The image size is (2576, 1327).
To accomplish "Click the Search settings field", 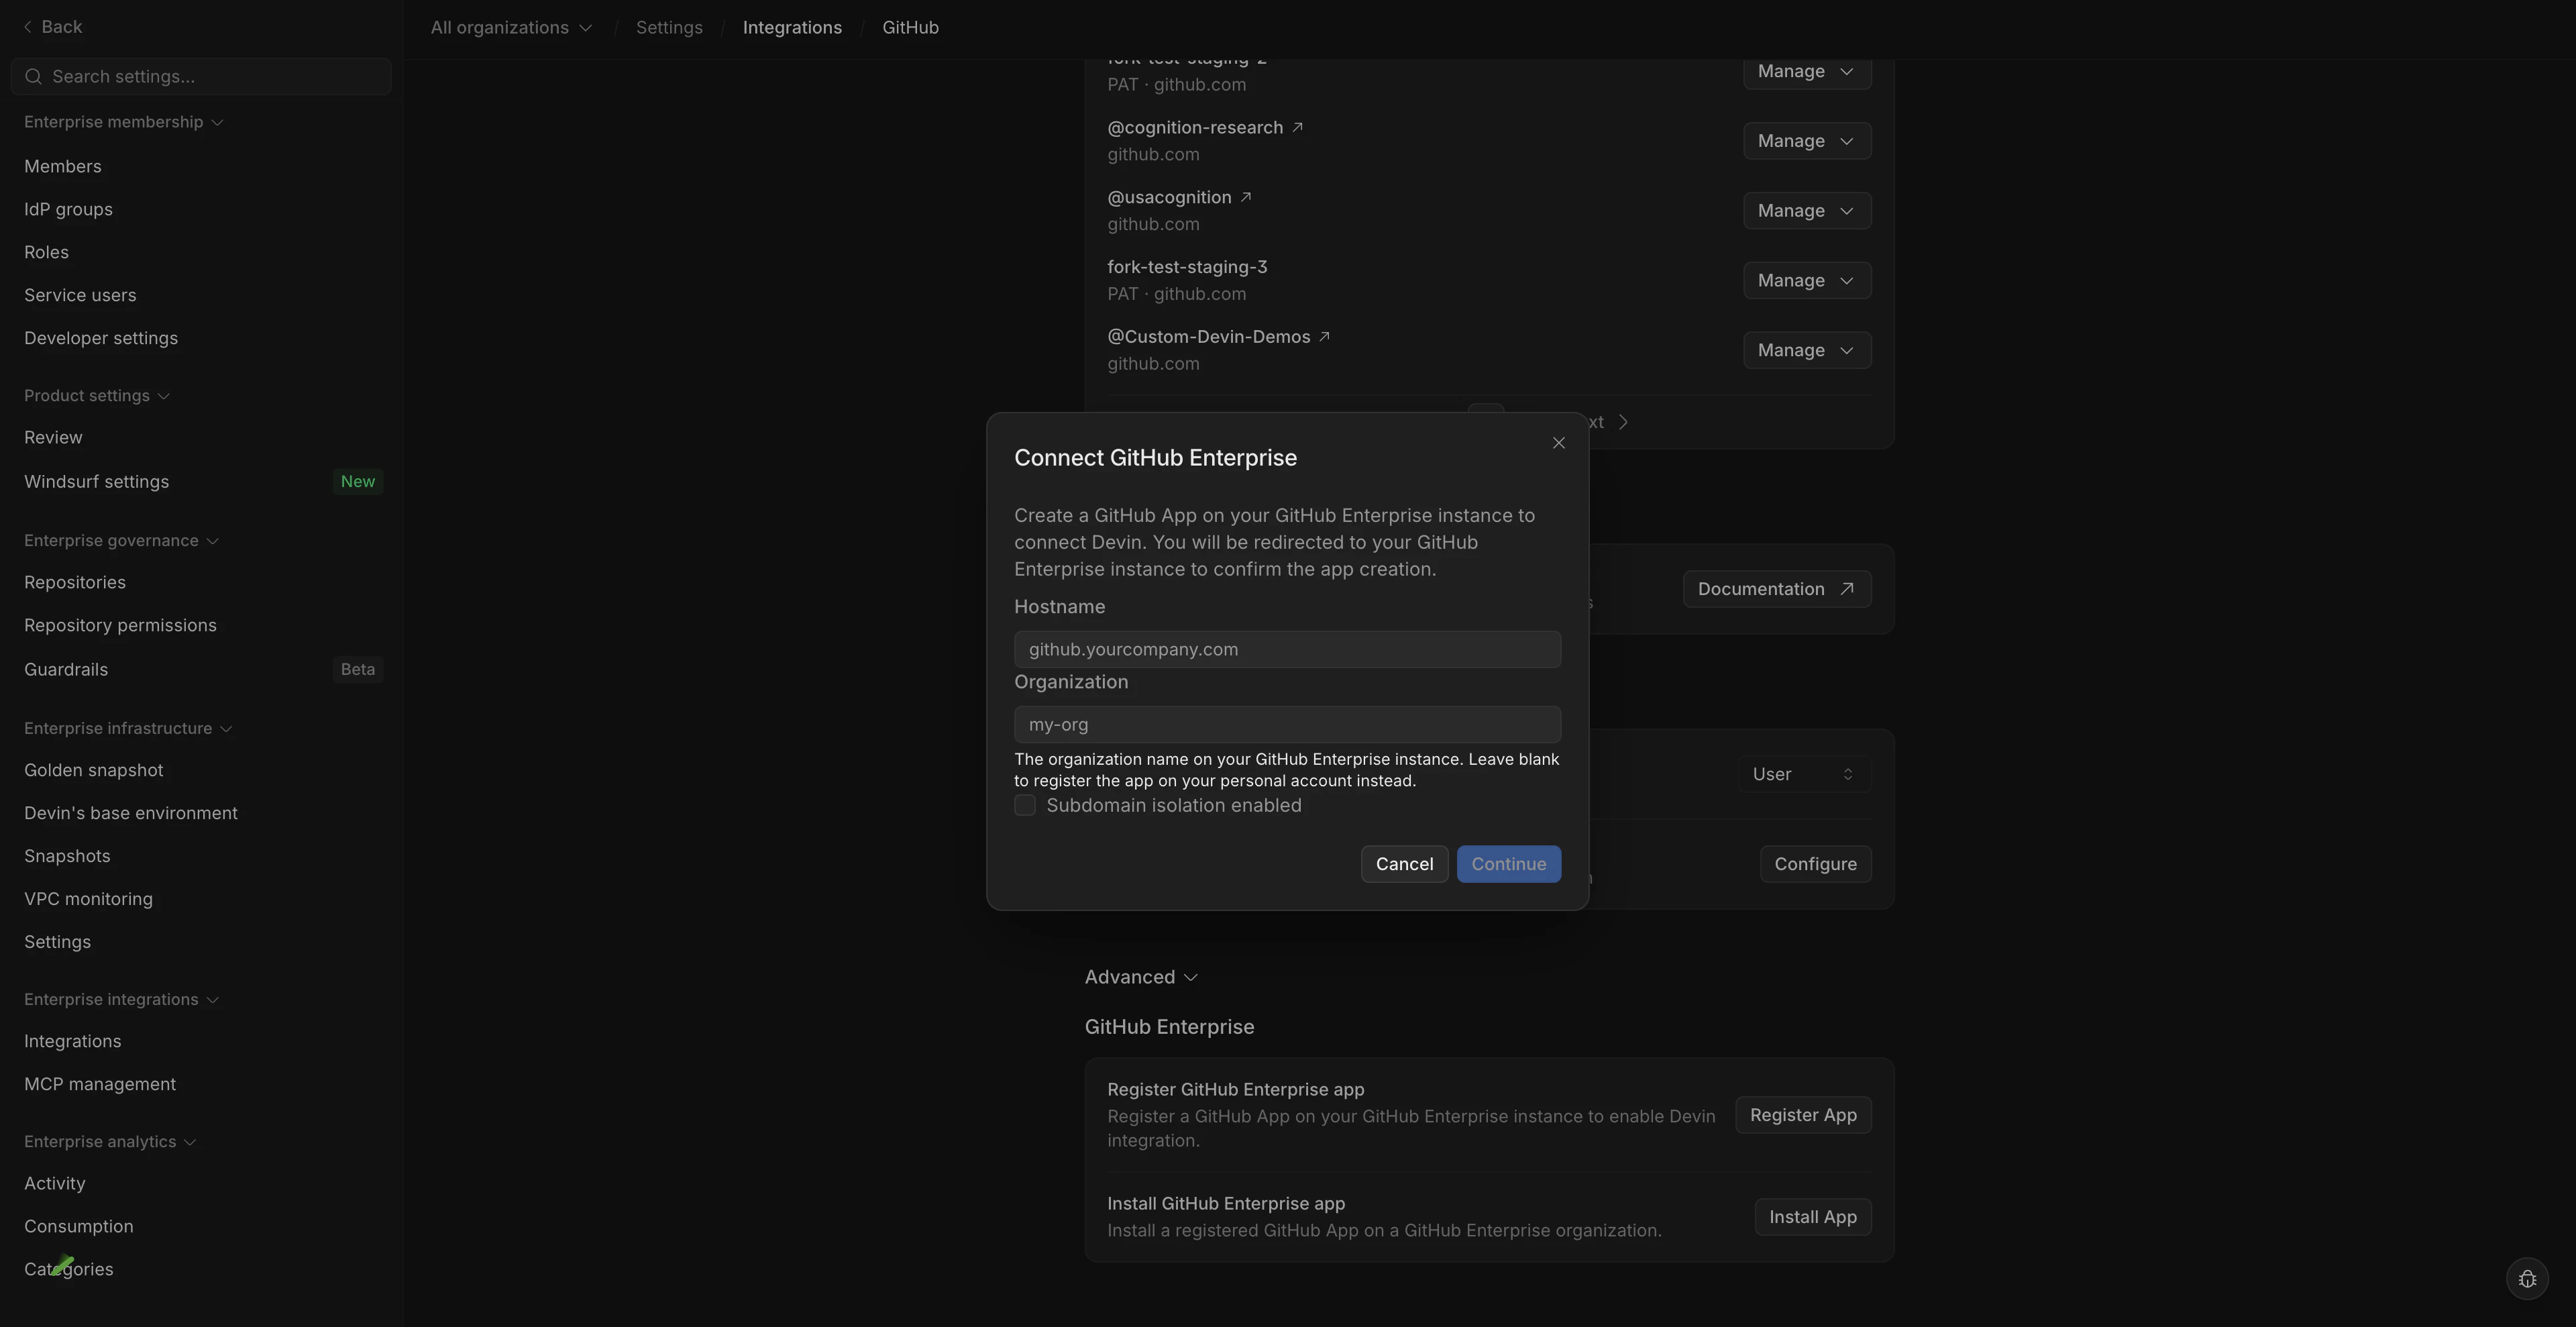I will [x=201, y=76].
